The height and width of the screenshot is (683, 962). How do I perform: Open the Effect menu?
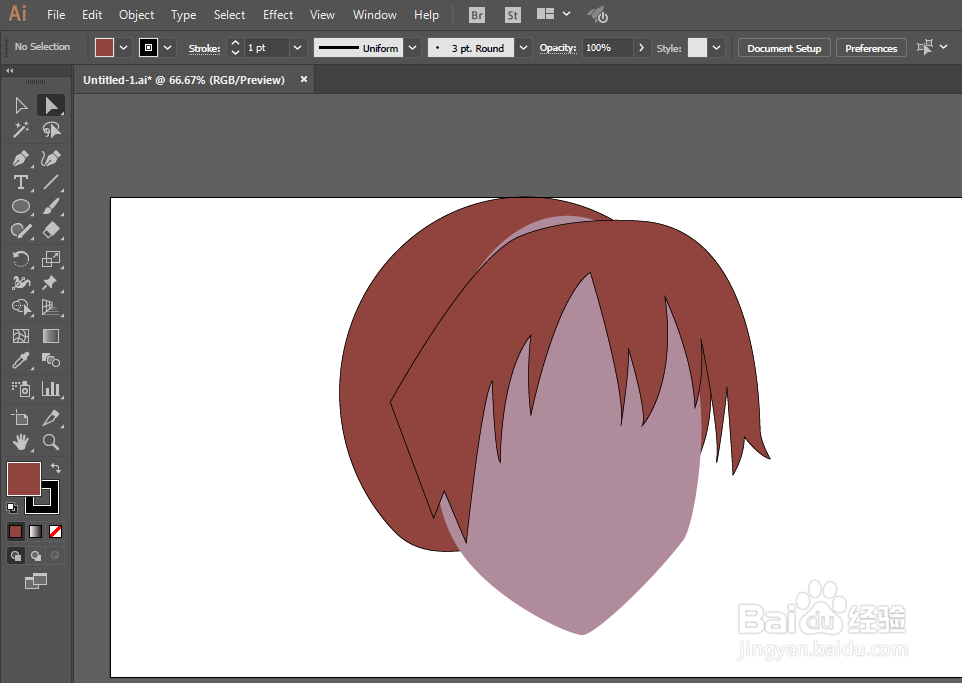[278, 15]
